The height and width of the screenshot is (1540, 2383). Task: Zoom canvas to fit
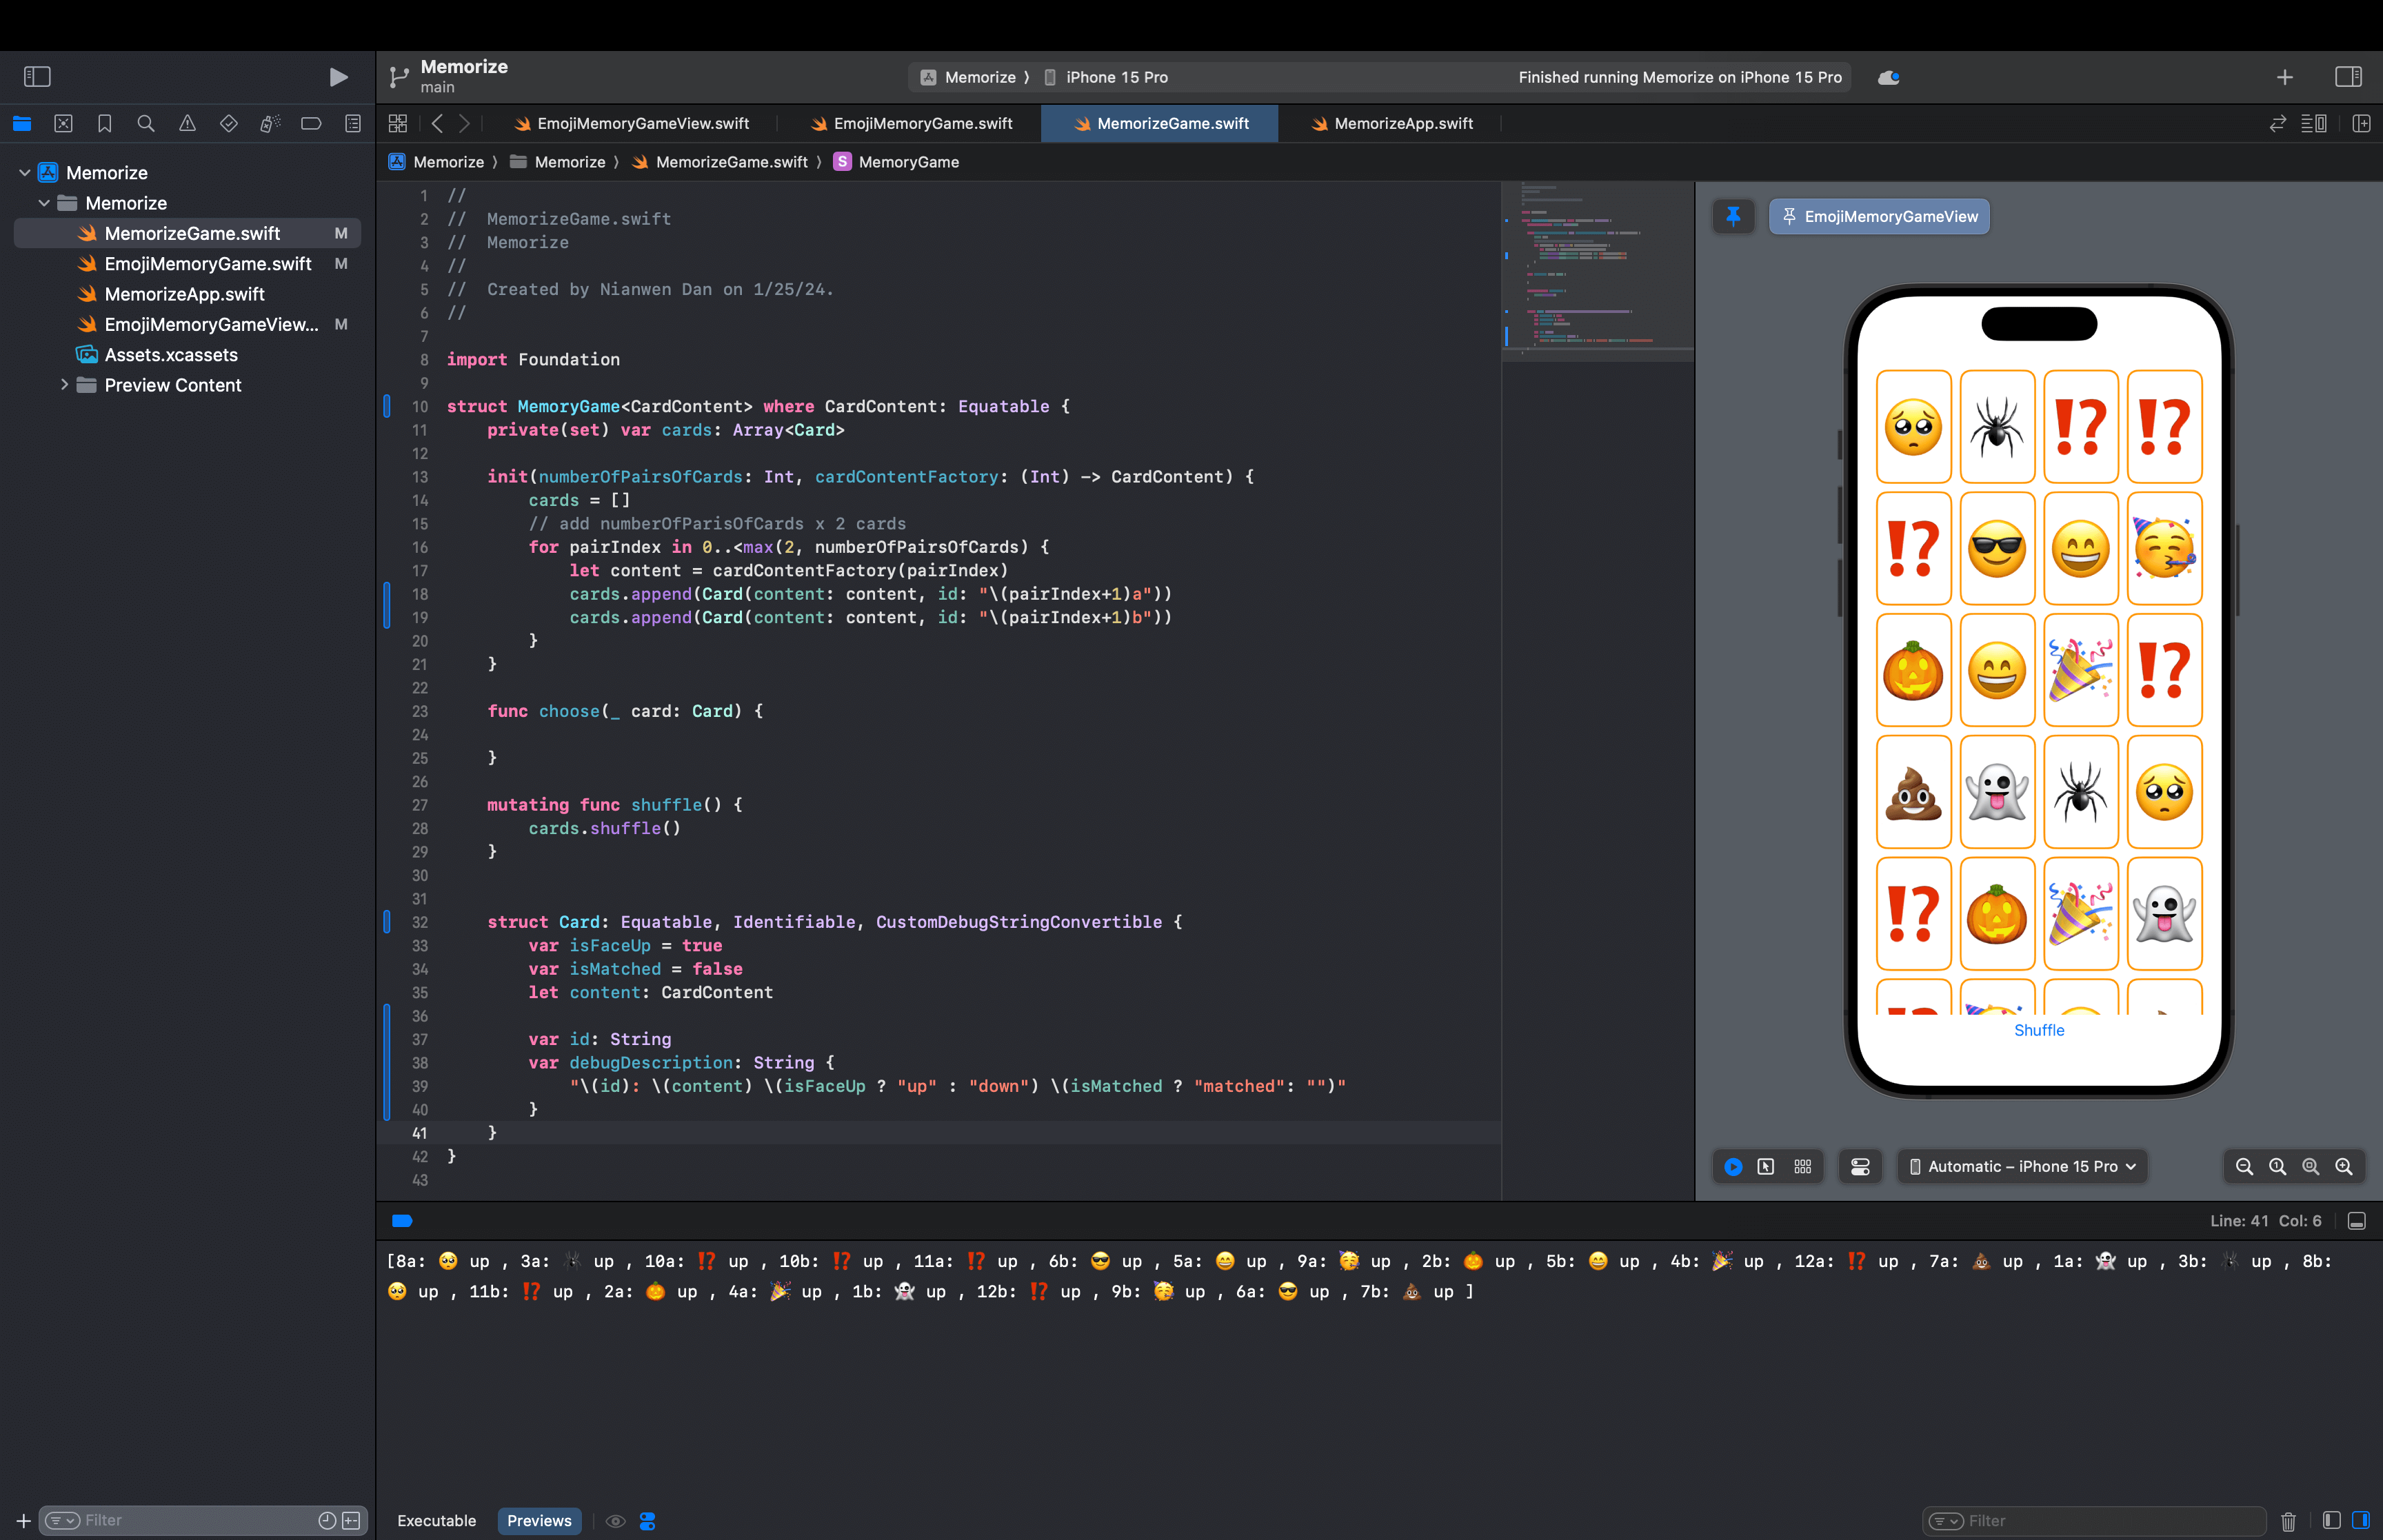(2310, 1166)
